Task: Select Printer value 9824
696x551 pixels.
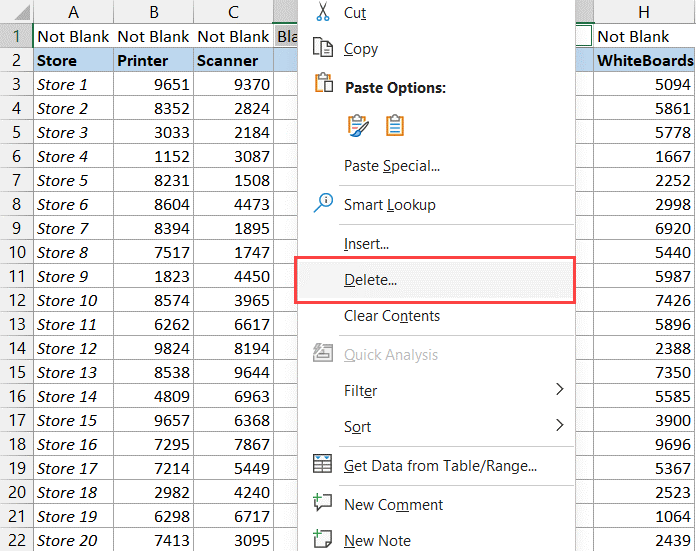Action: (x=154, y=348)
